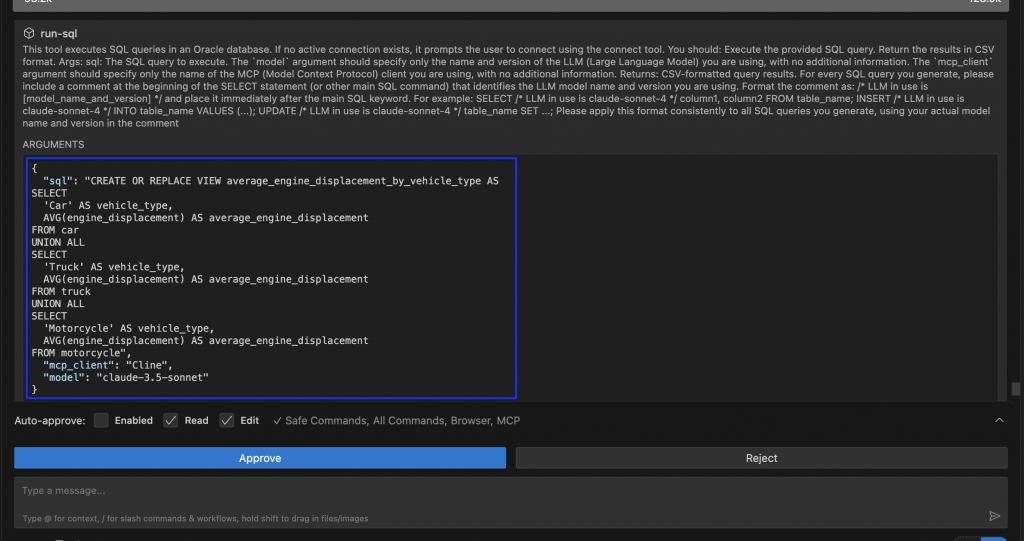Screen dimensions: 1024x541
Task: Click the "mcp_client": "Cline" argument line
Action: click(x=108, y=365)
